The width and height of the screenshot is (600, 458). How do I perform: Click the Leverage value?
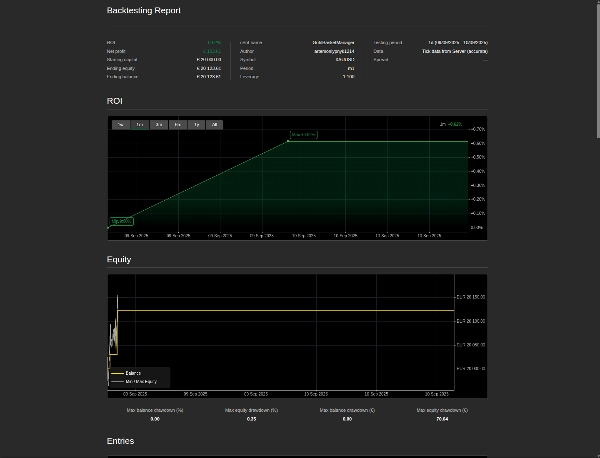pos(349,77)
